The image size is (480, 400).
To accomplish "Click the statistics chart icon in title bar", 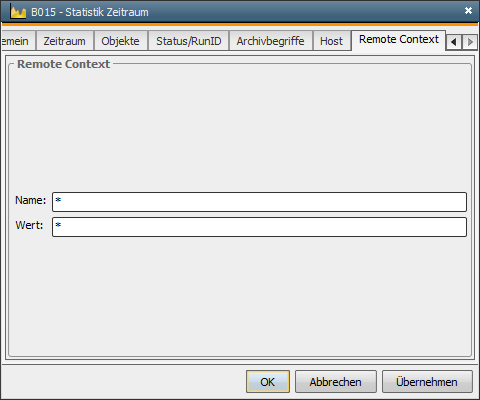I will [x=18, y=12].
